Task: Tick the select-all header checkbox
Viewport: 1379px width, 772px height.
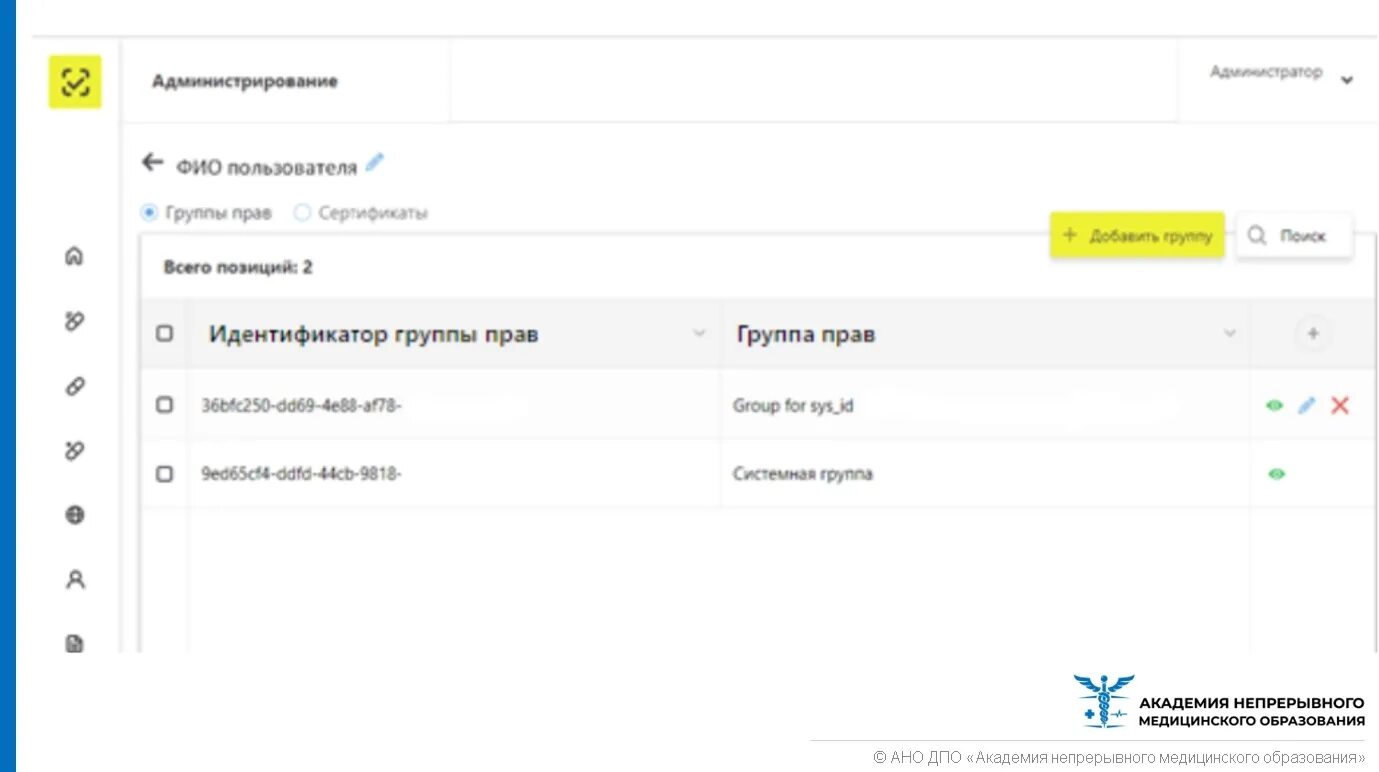Action: pos(165,334)
